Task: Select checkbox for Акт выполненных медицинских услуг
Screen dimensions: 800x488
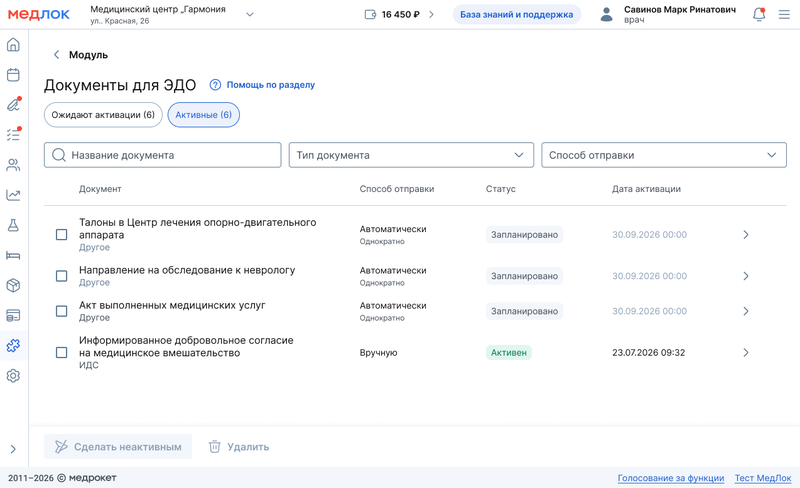Action: point(61,311)
